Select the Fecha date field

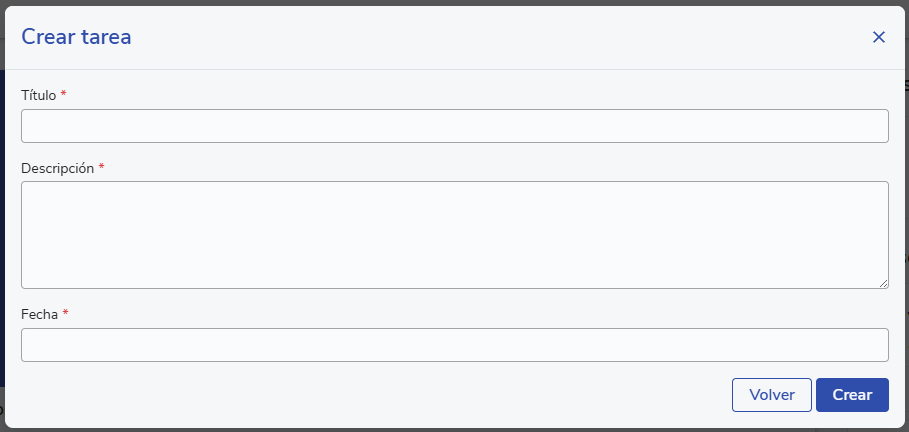pyautogui.click(x=454, y=345)
